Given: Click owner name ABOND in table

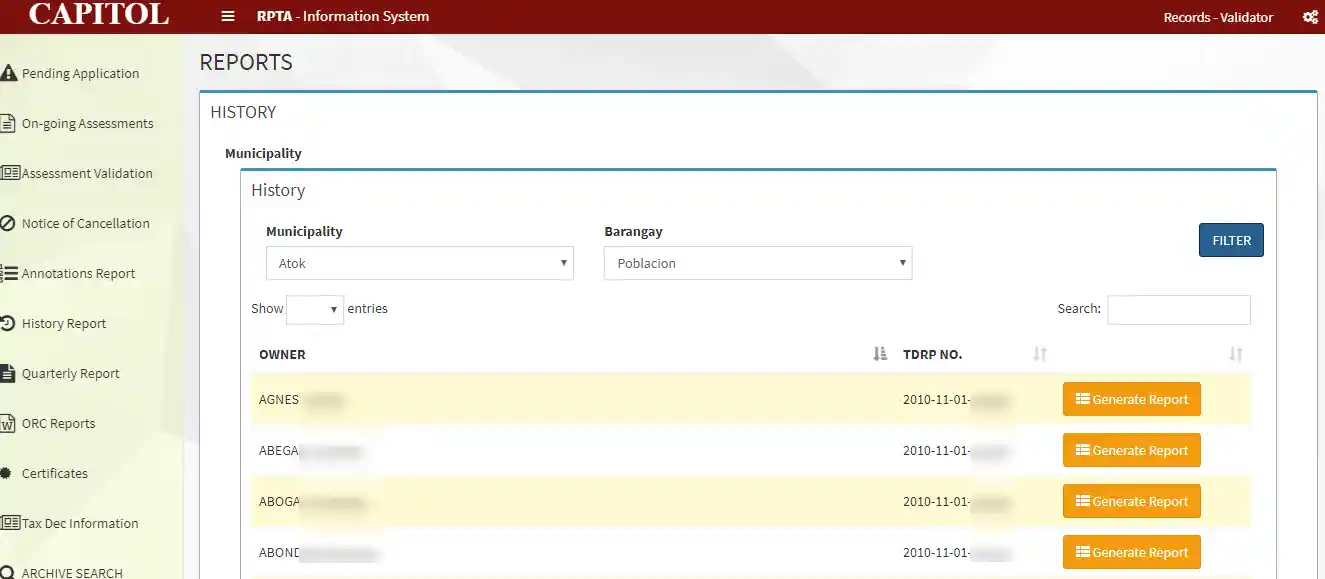Looking at the screenshot, I should [280, 552].
